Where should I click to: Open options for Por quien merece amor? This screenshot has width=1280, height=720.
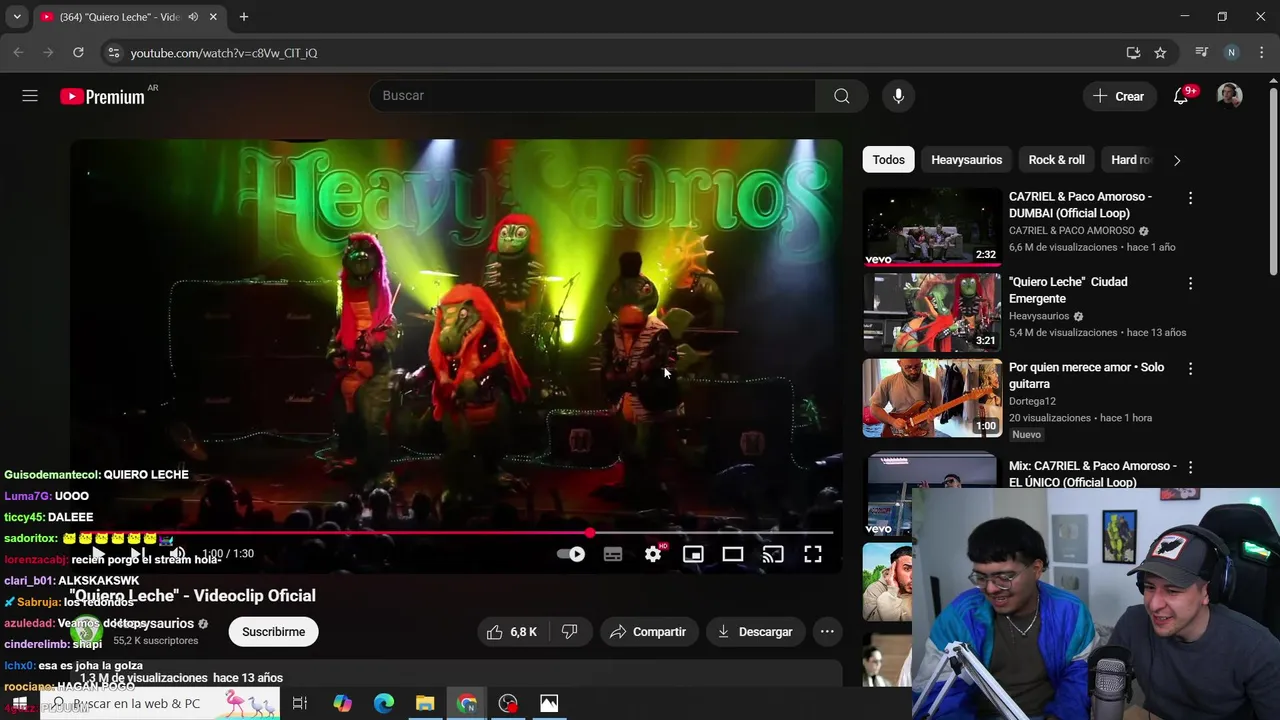[1190, 369]
